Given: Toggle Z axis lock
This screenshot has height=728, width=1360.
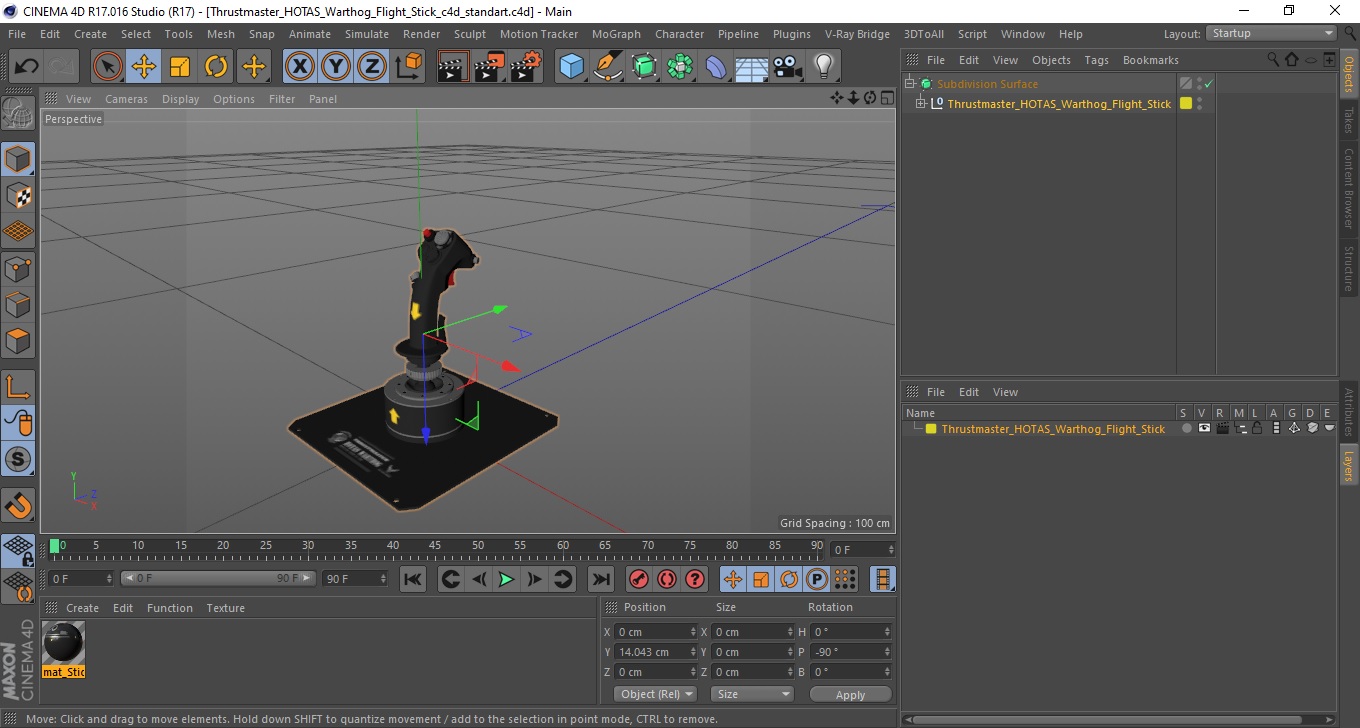Looking at the screenshot, I should pos(372,67).
